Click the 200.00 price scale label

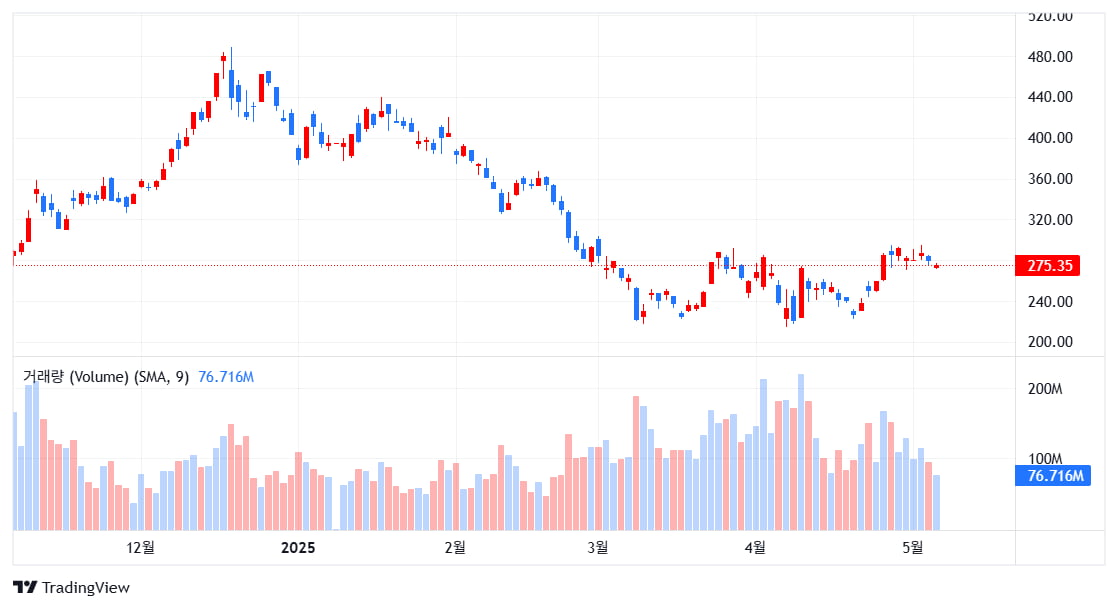[1050, 342]
